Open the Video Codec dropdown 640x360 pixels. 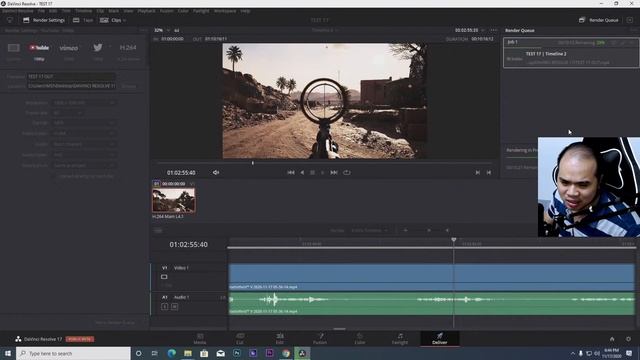click(x=83, y=133)
